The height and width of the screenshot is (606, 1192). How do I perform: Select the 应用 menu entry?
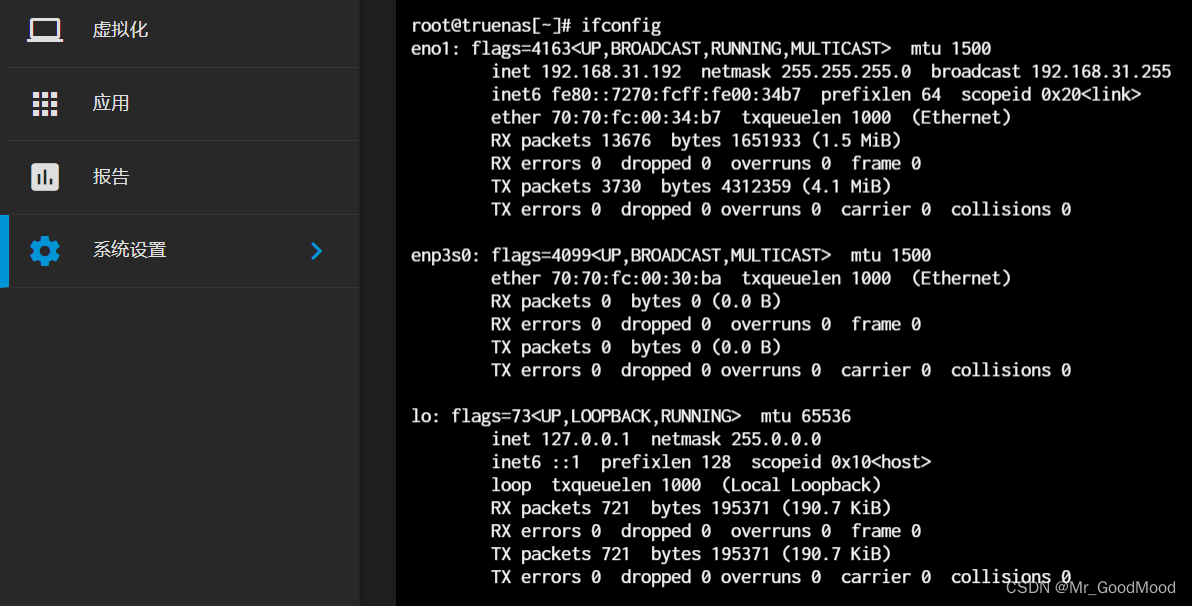[x=111, y=104]
